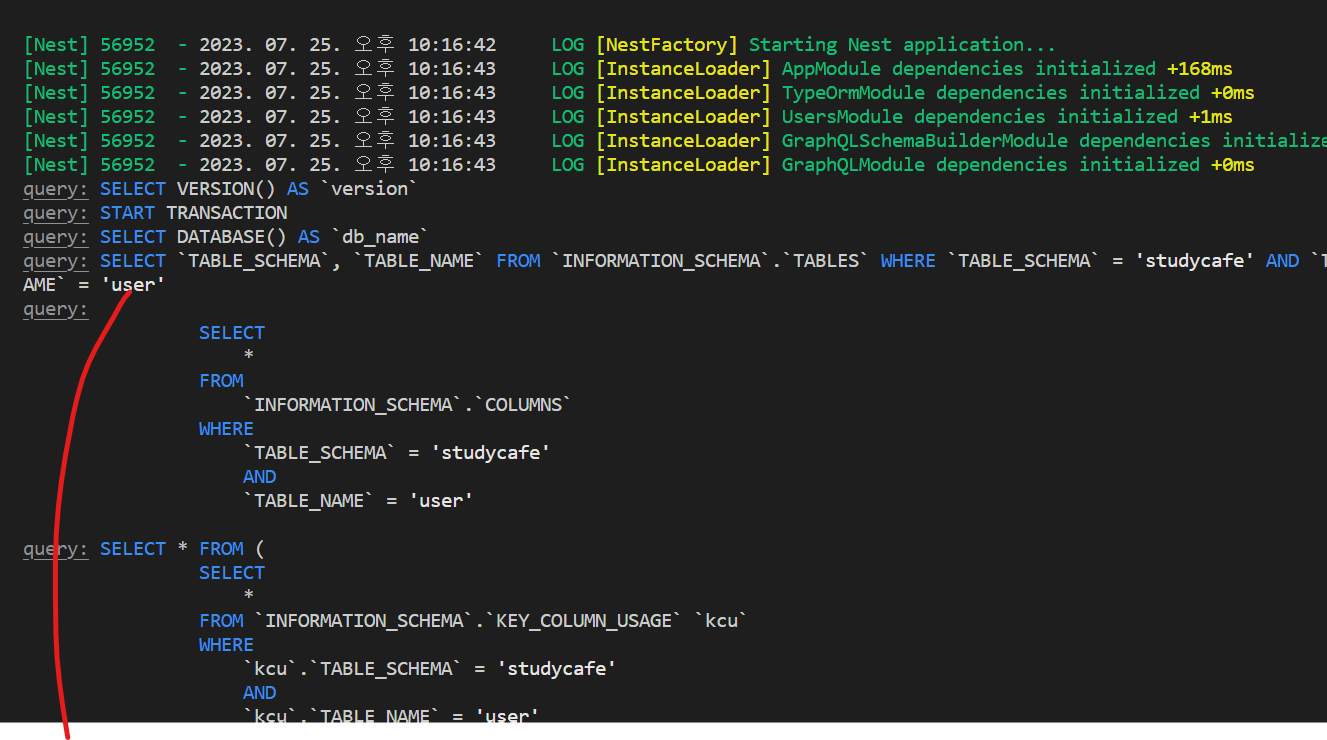Select 'UsersModule dependencies initialized' message
Viewport: 1327px width, 740px height.
click(980, 117)
